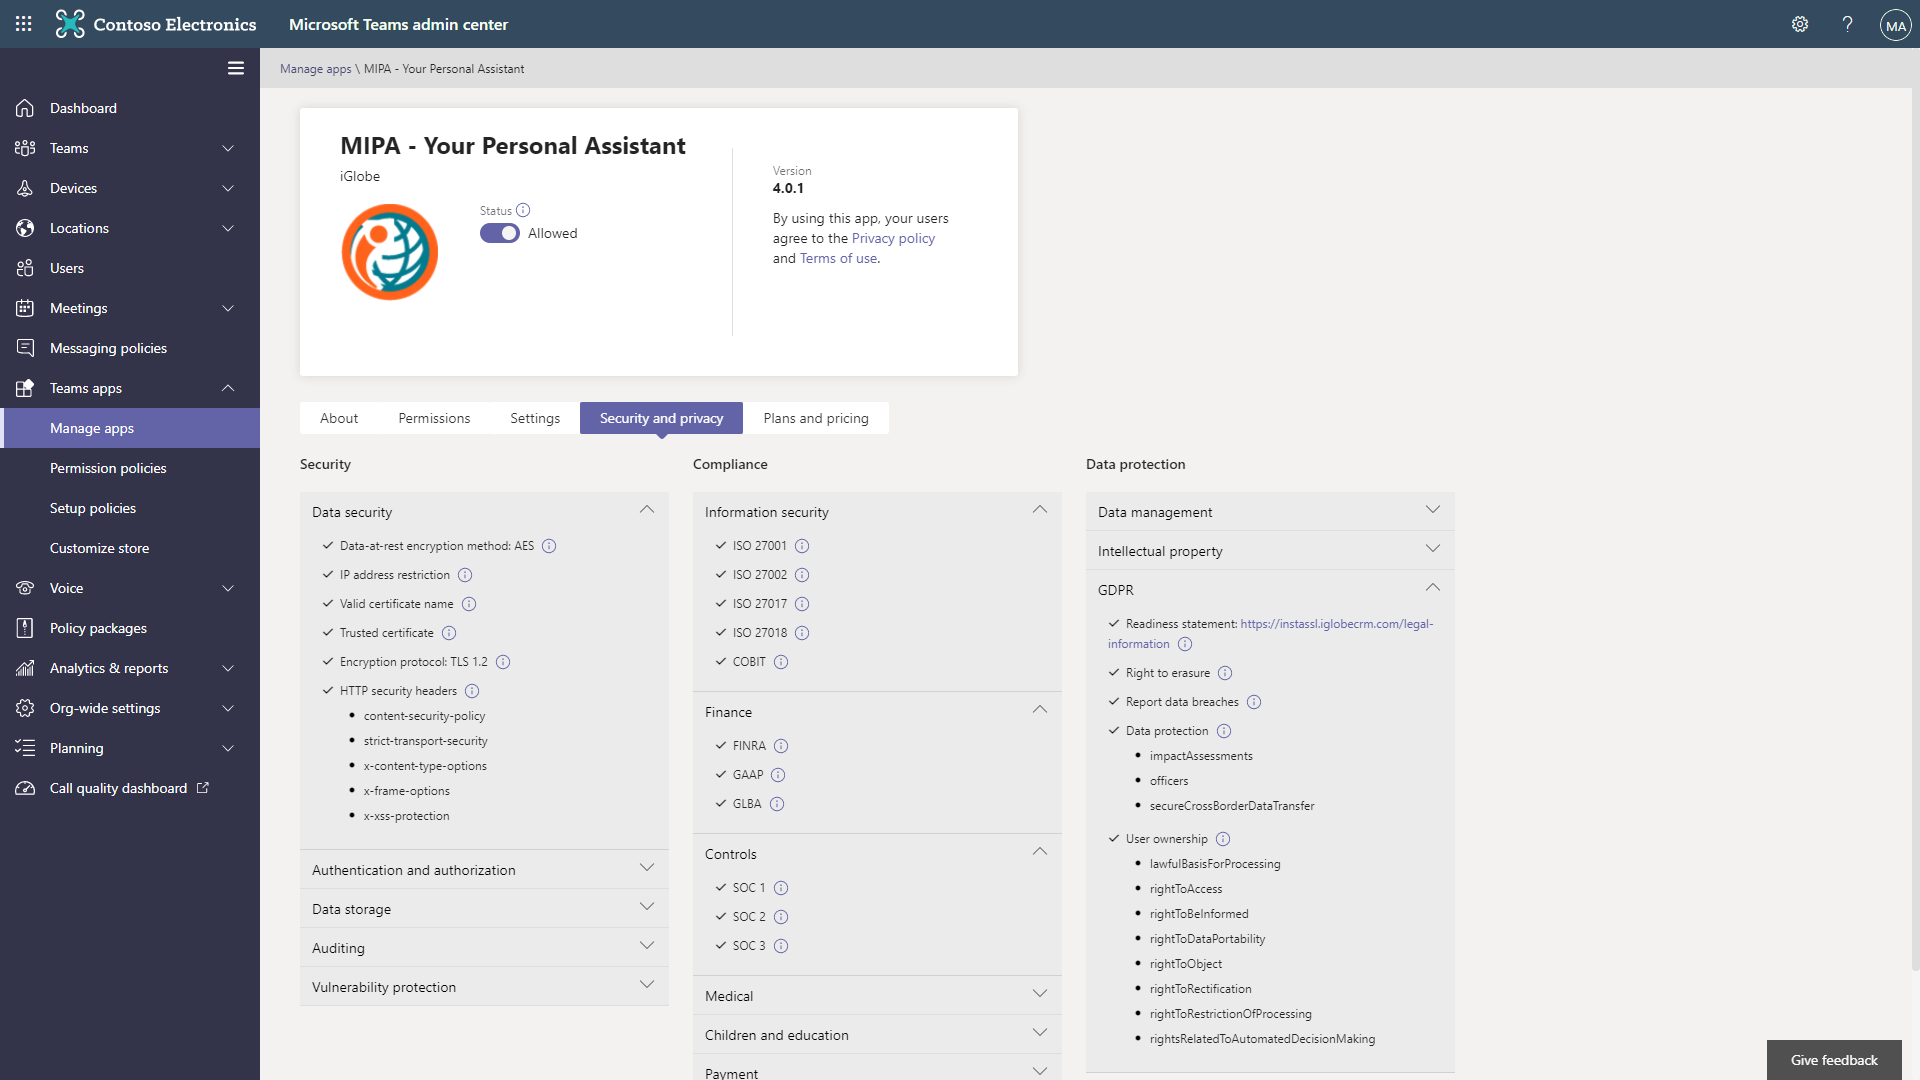1920x1080 pixels.
Task: Click the Users sidebar icon
Action: tap(25, 268)
